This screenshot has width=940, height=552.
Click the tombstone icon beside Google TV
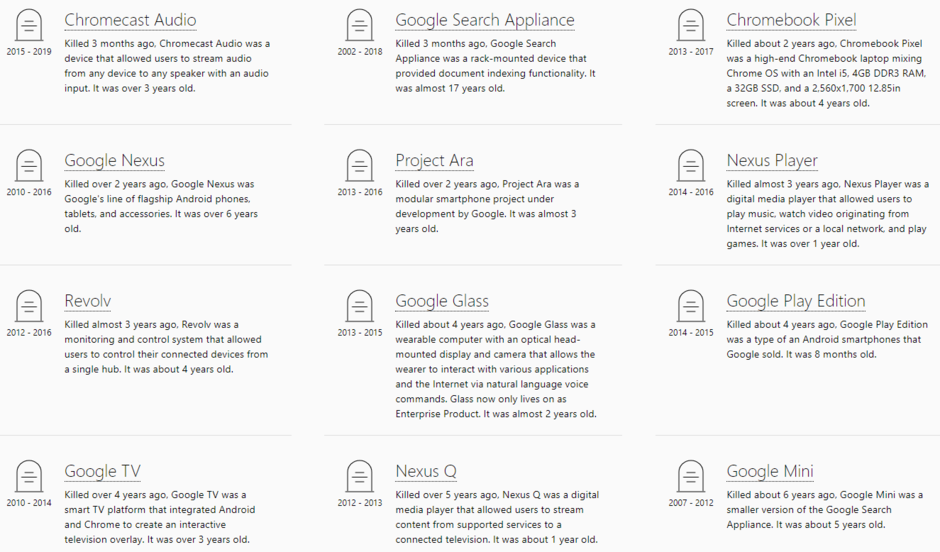click(x=29, y=476)
